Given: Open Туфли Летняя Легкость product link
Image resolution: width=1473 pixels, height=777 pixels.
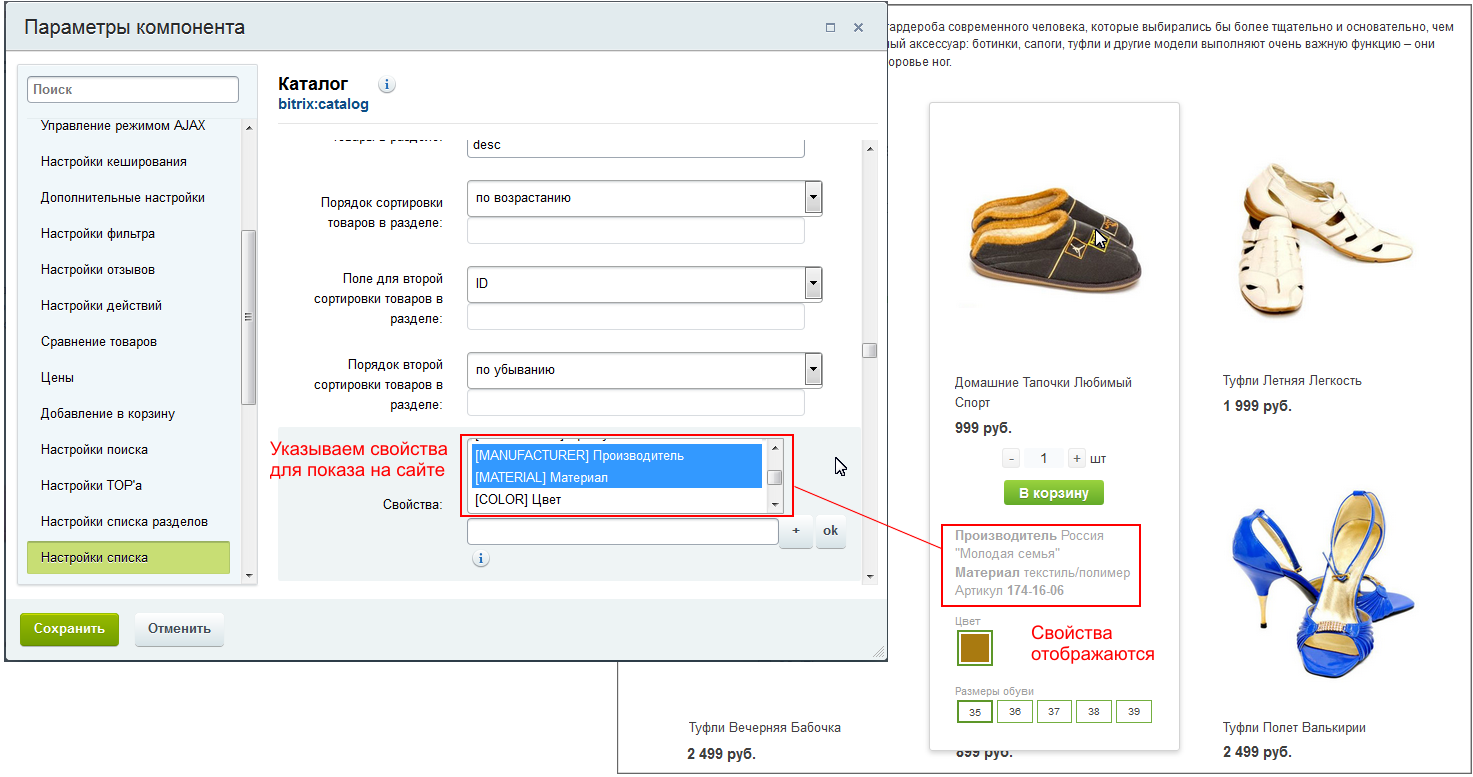Looking at the screenshot, I should click(1292, 380).
